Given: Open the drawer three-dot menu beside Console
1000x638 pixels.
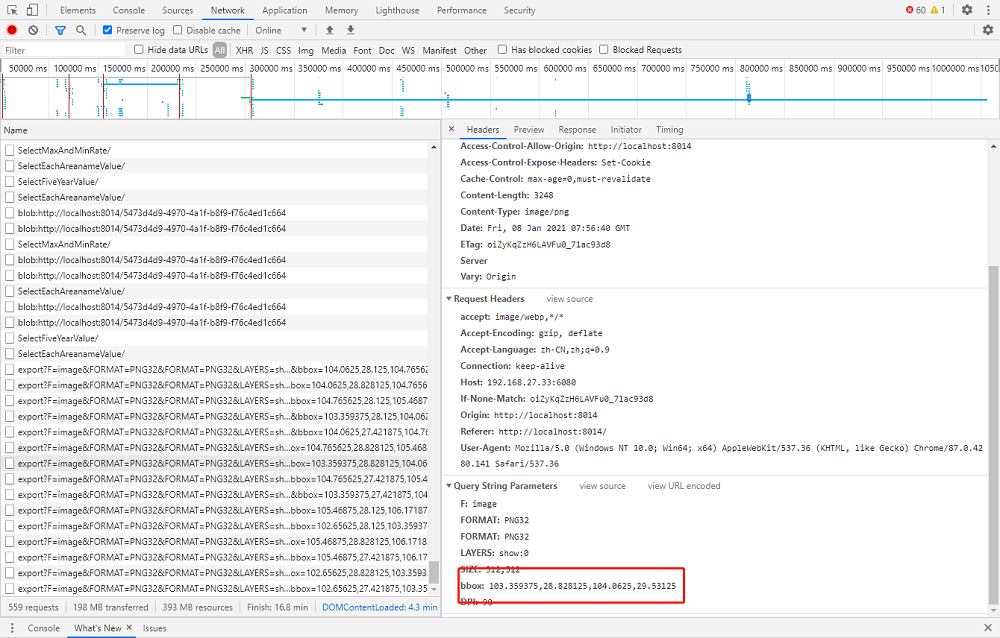Looking at the screenshot, I should click(x=12, y=628).
